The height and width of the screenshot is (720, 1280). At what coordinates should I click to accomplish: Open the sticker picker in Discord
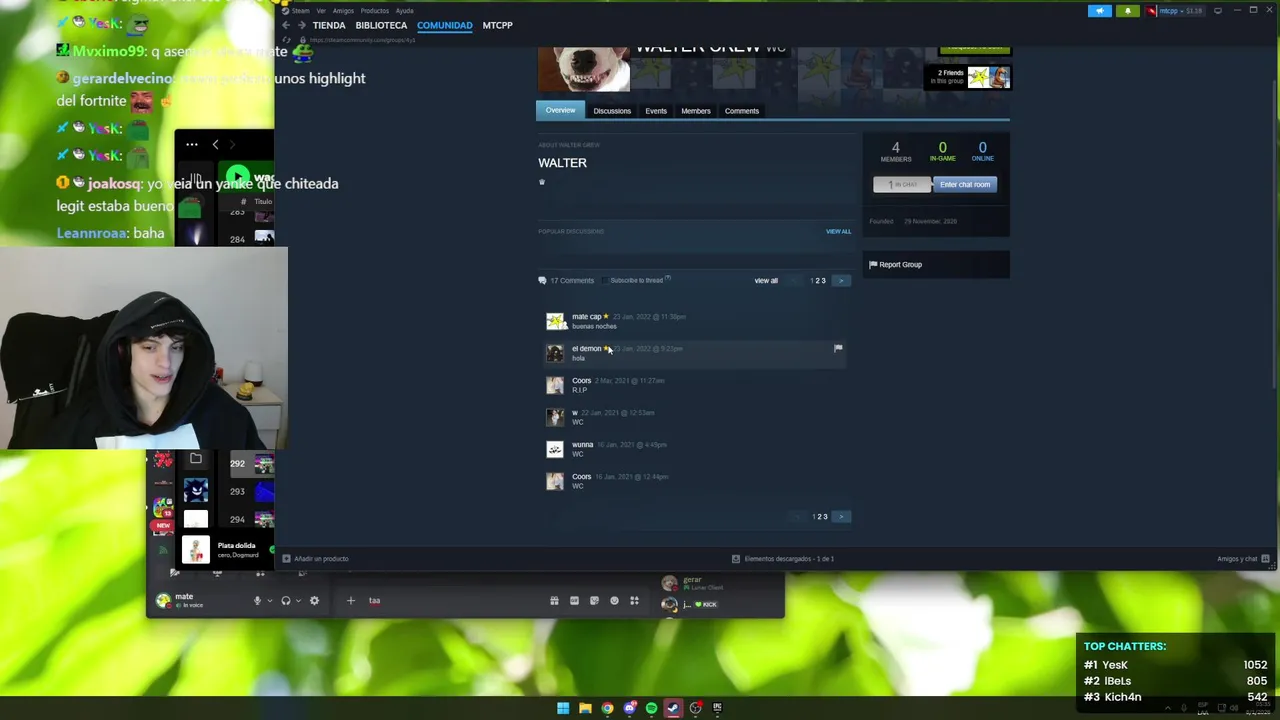[x=594, y=601]
